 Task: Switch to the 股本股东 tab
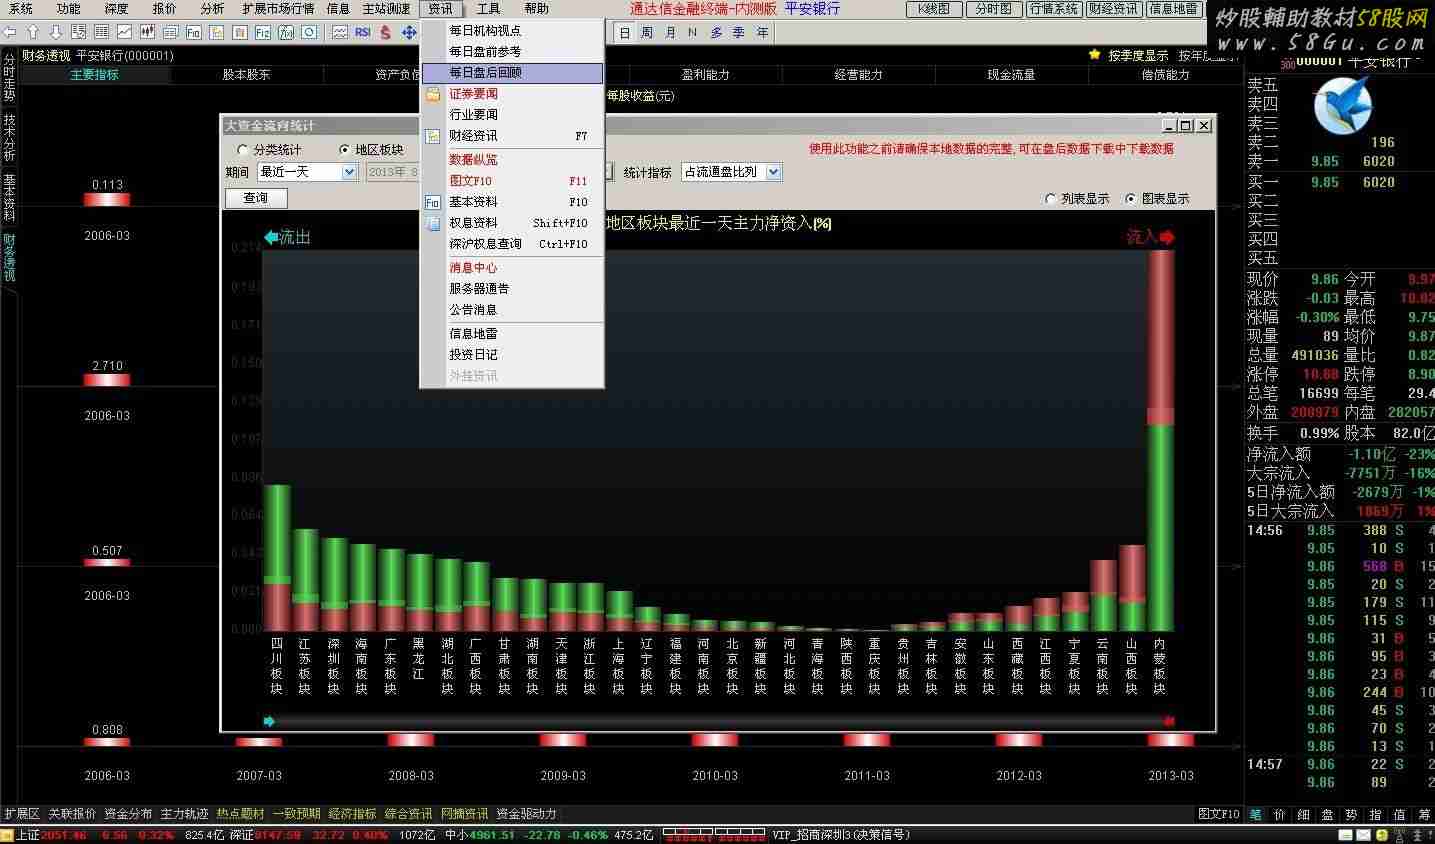(246, 75)
